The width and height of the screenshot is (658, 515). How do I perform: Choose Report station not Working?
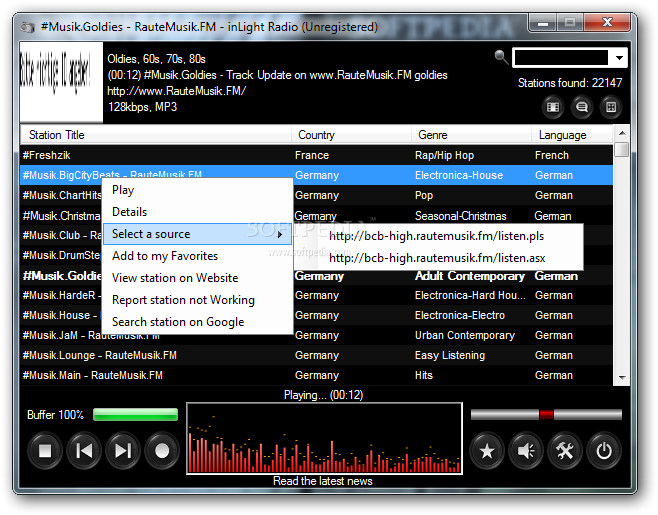click(197, 300)
